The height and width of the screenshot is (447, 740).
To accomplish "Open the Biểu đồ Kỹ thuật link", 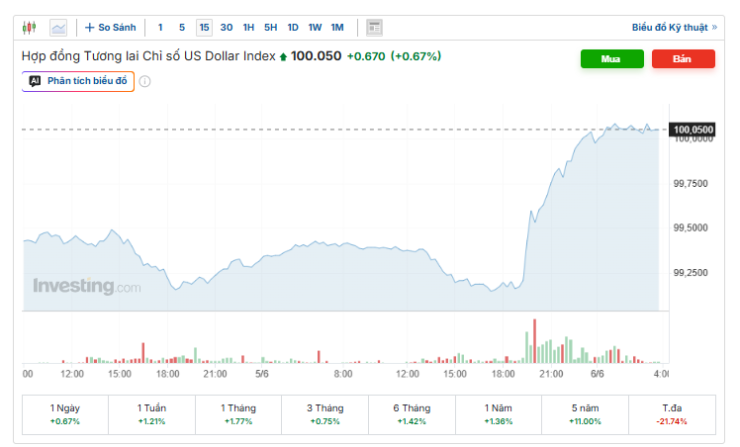I will (x=674, y=27).
